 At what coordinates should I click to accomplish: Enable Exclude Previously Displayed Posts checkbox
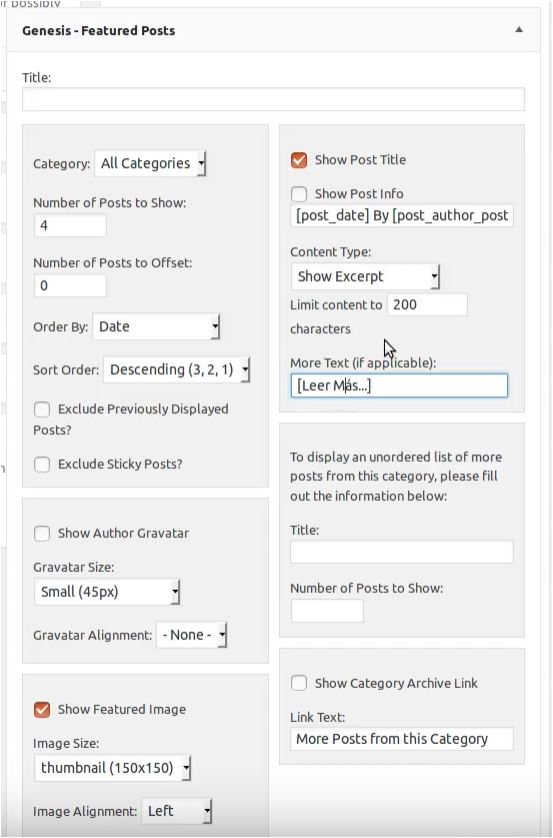point(42,409)
